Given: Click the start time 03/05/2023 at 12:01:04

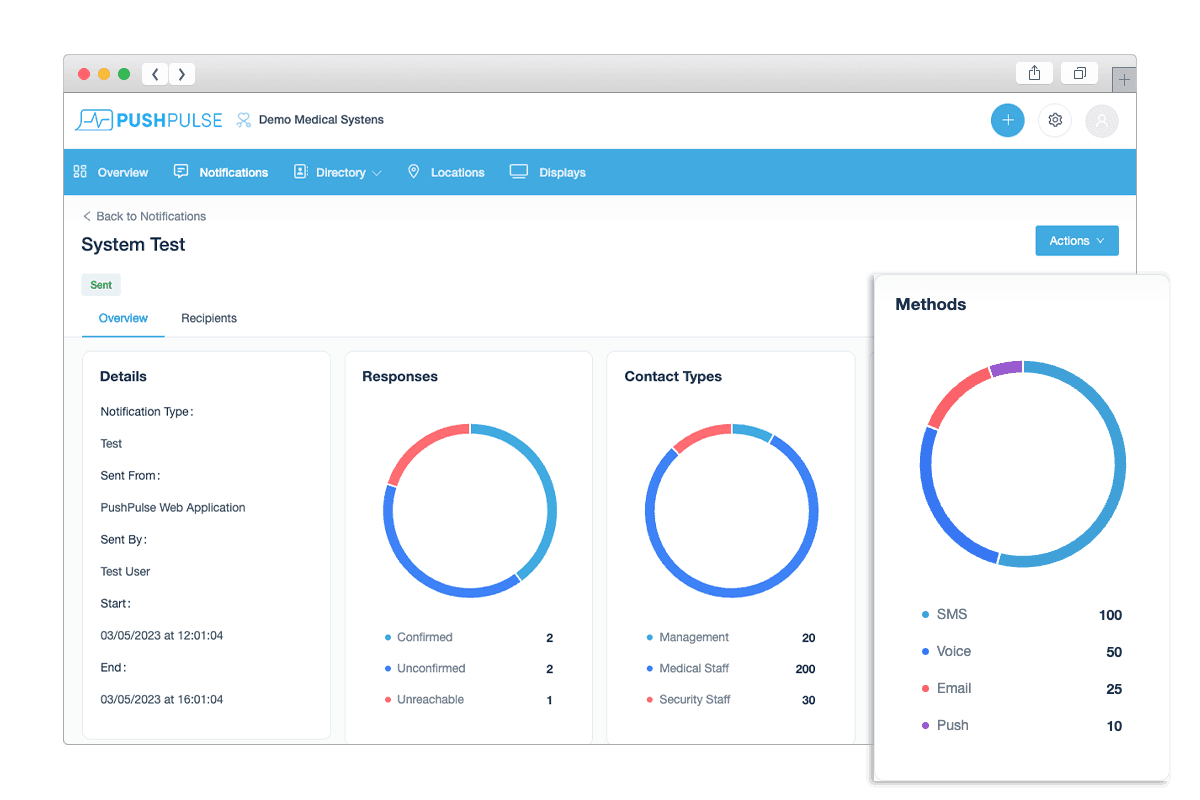Looking at the screenshot, I should tap(162, 635).
